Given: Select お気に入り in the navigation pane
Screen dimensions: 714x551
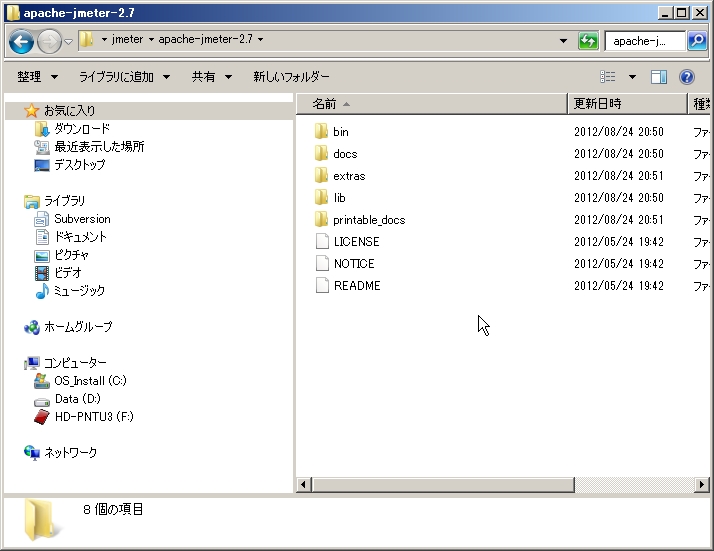Looking at the screenshot, I should click(x=69, y=110).
